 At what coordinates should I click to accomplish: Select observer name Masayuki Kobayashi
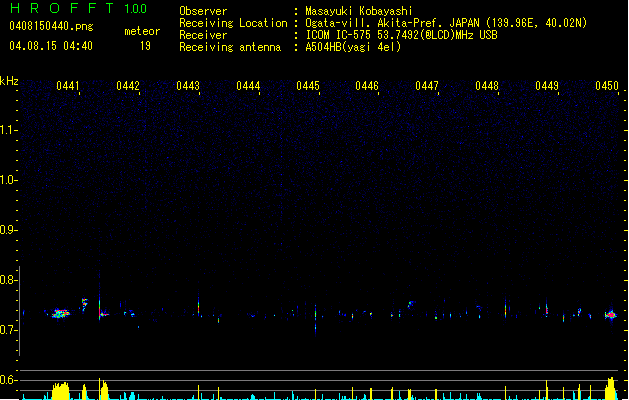tap(359, 11)
